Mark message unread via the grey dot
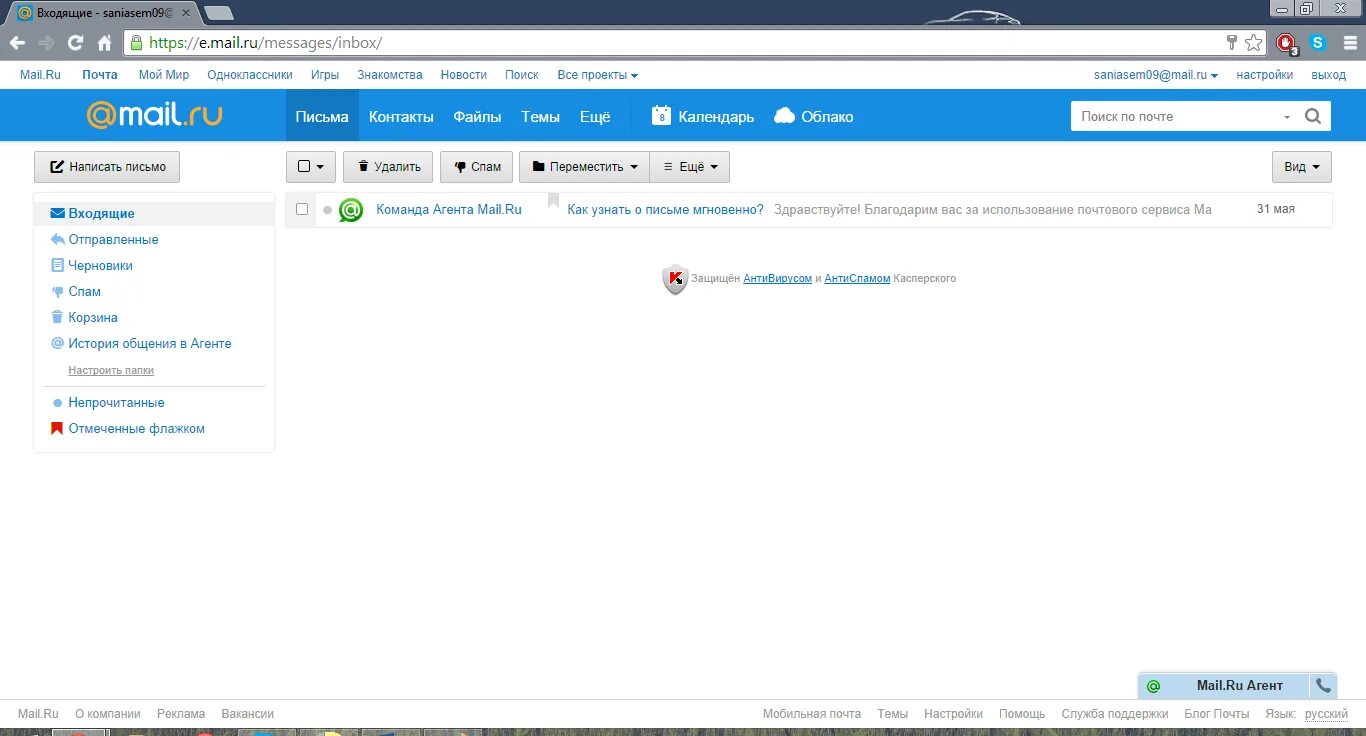 (x=327, y=210)
